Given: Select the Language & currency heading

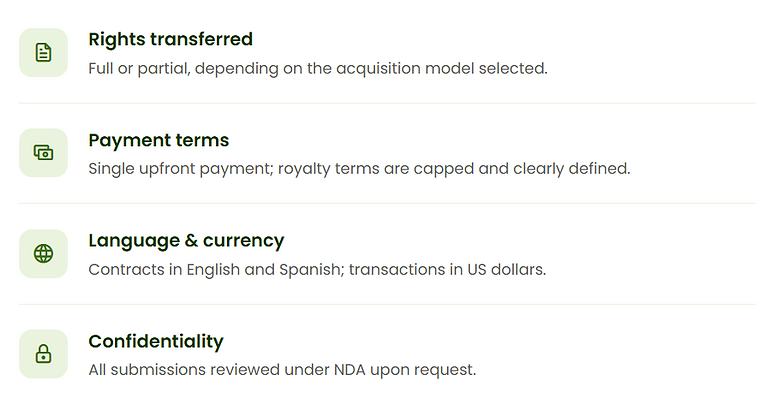Looking at the screenshot, I should (x=186, y=241).
